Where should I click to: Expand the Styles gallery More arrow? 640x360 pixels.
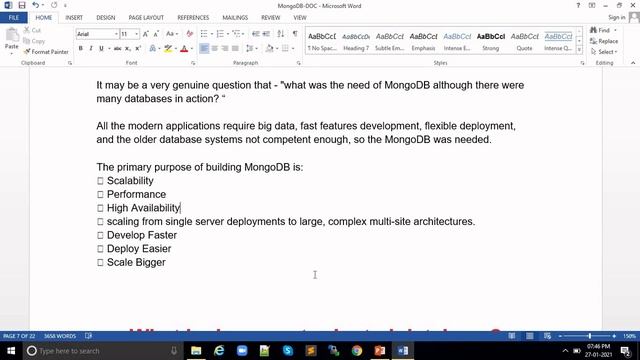coord(579,50)
